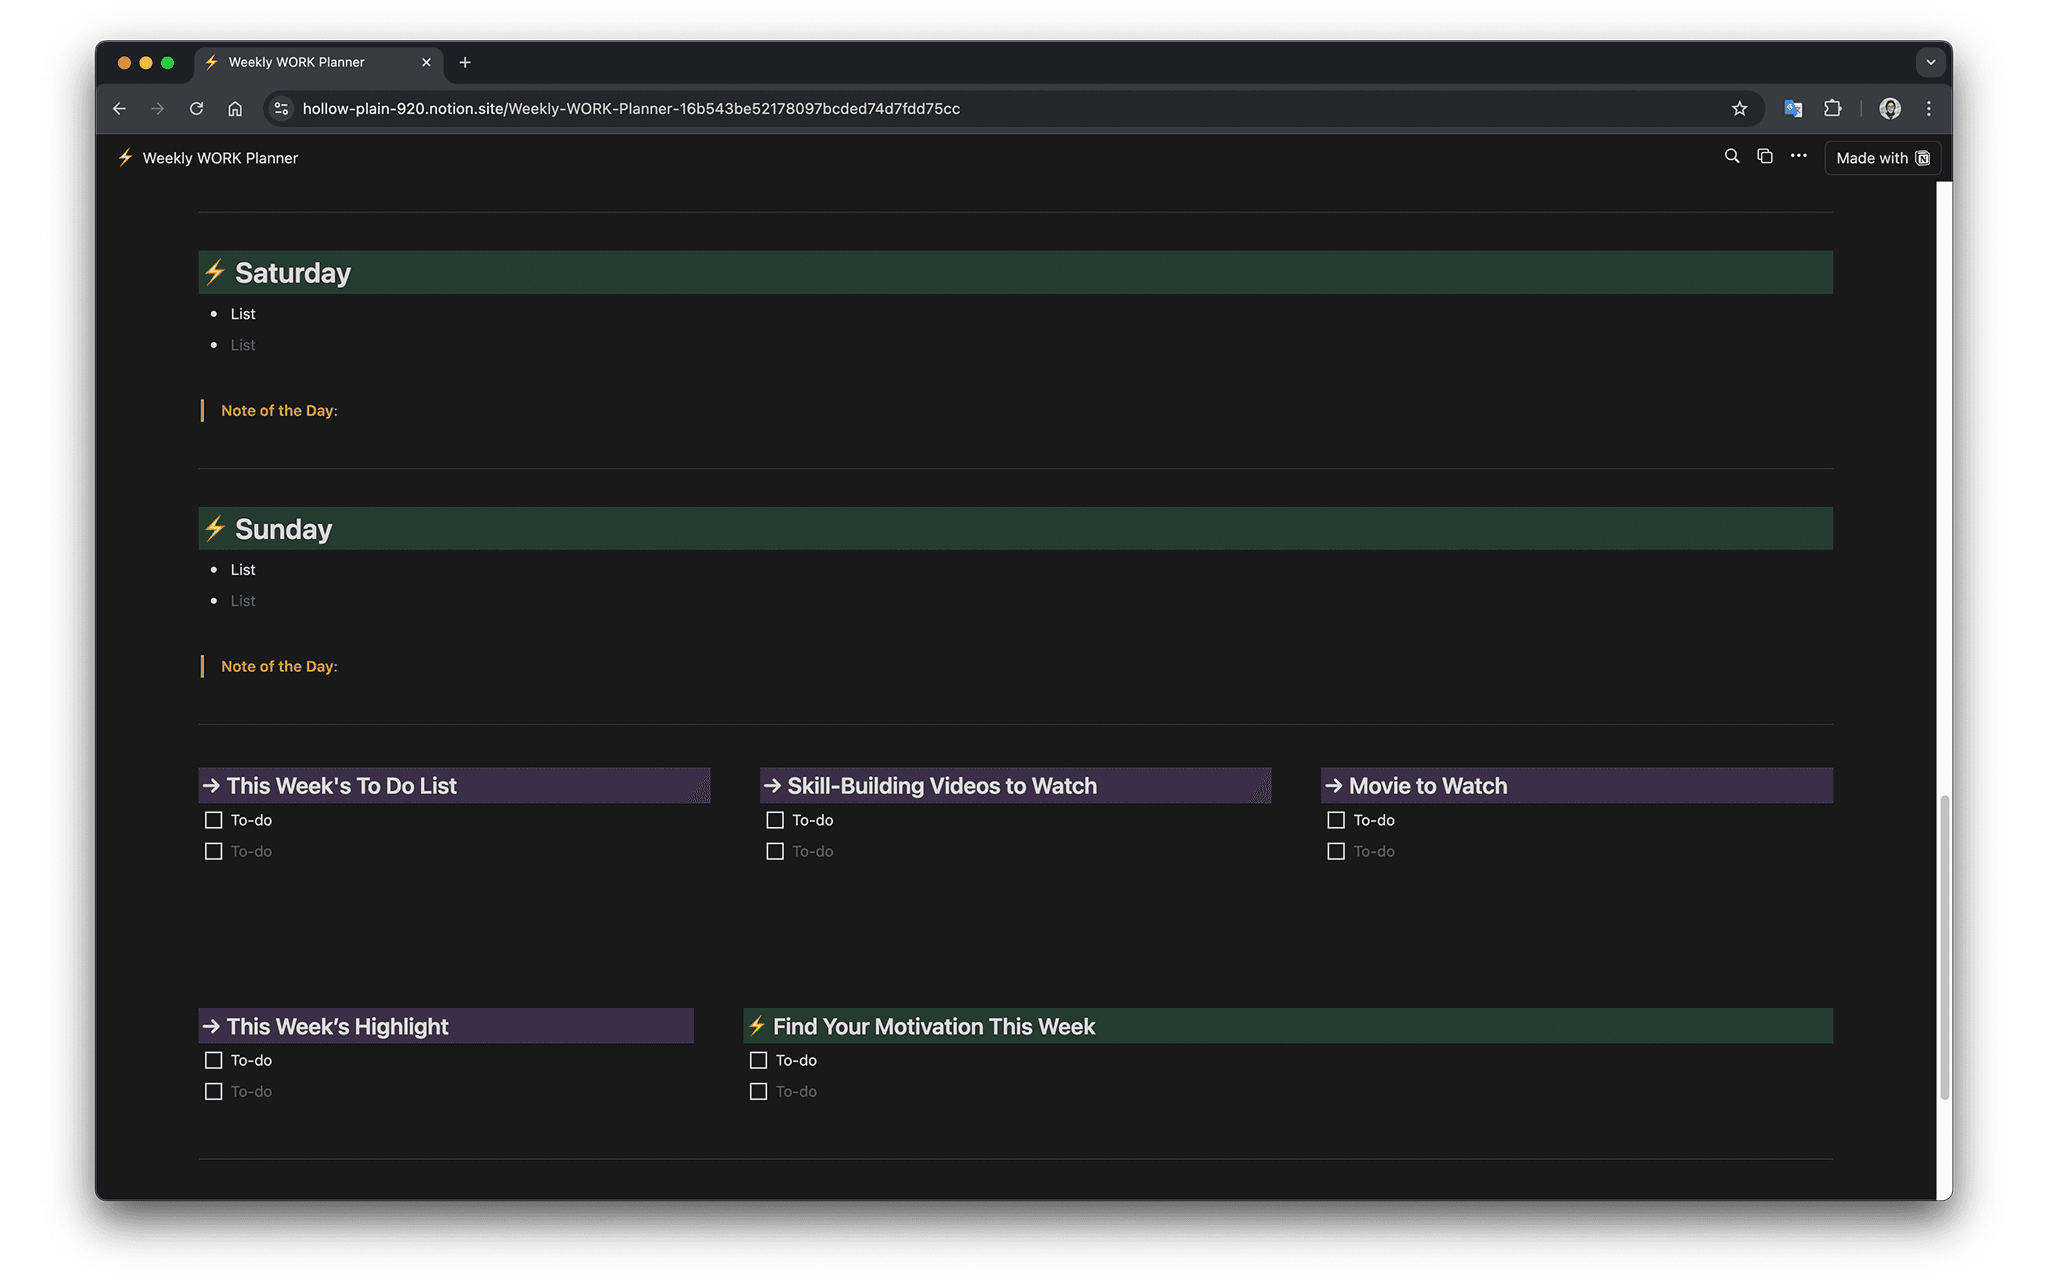View site information in the address bar

tap(281, 108)
